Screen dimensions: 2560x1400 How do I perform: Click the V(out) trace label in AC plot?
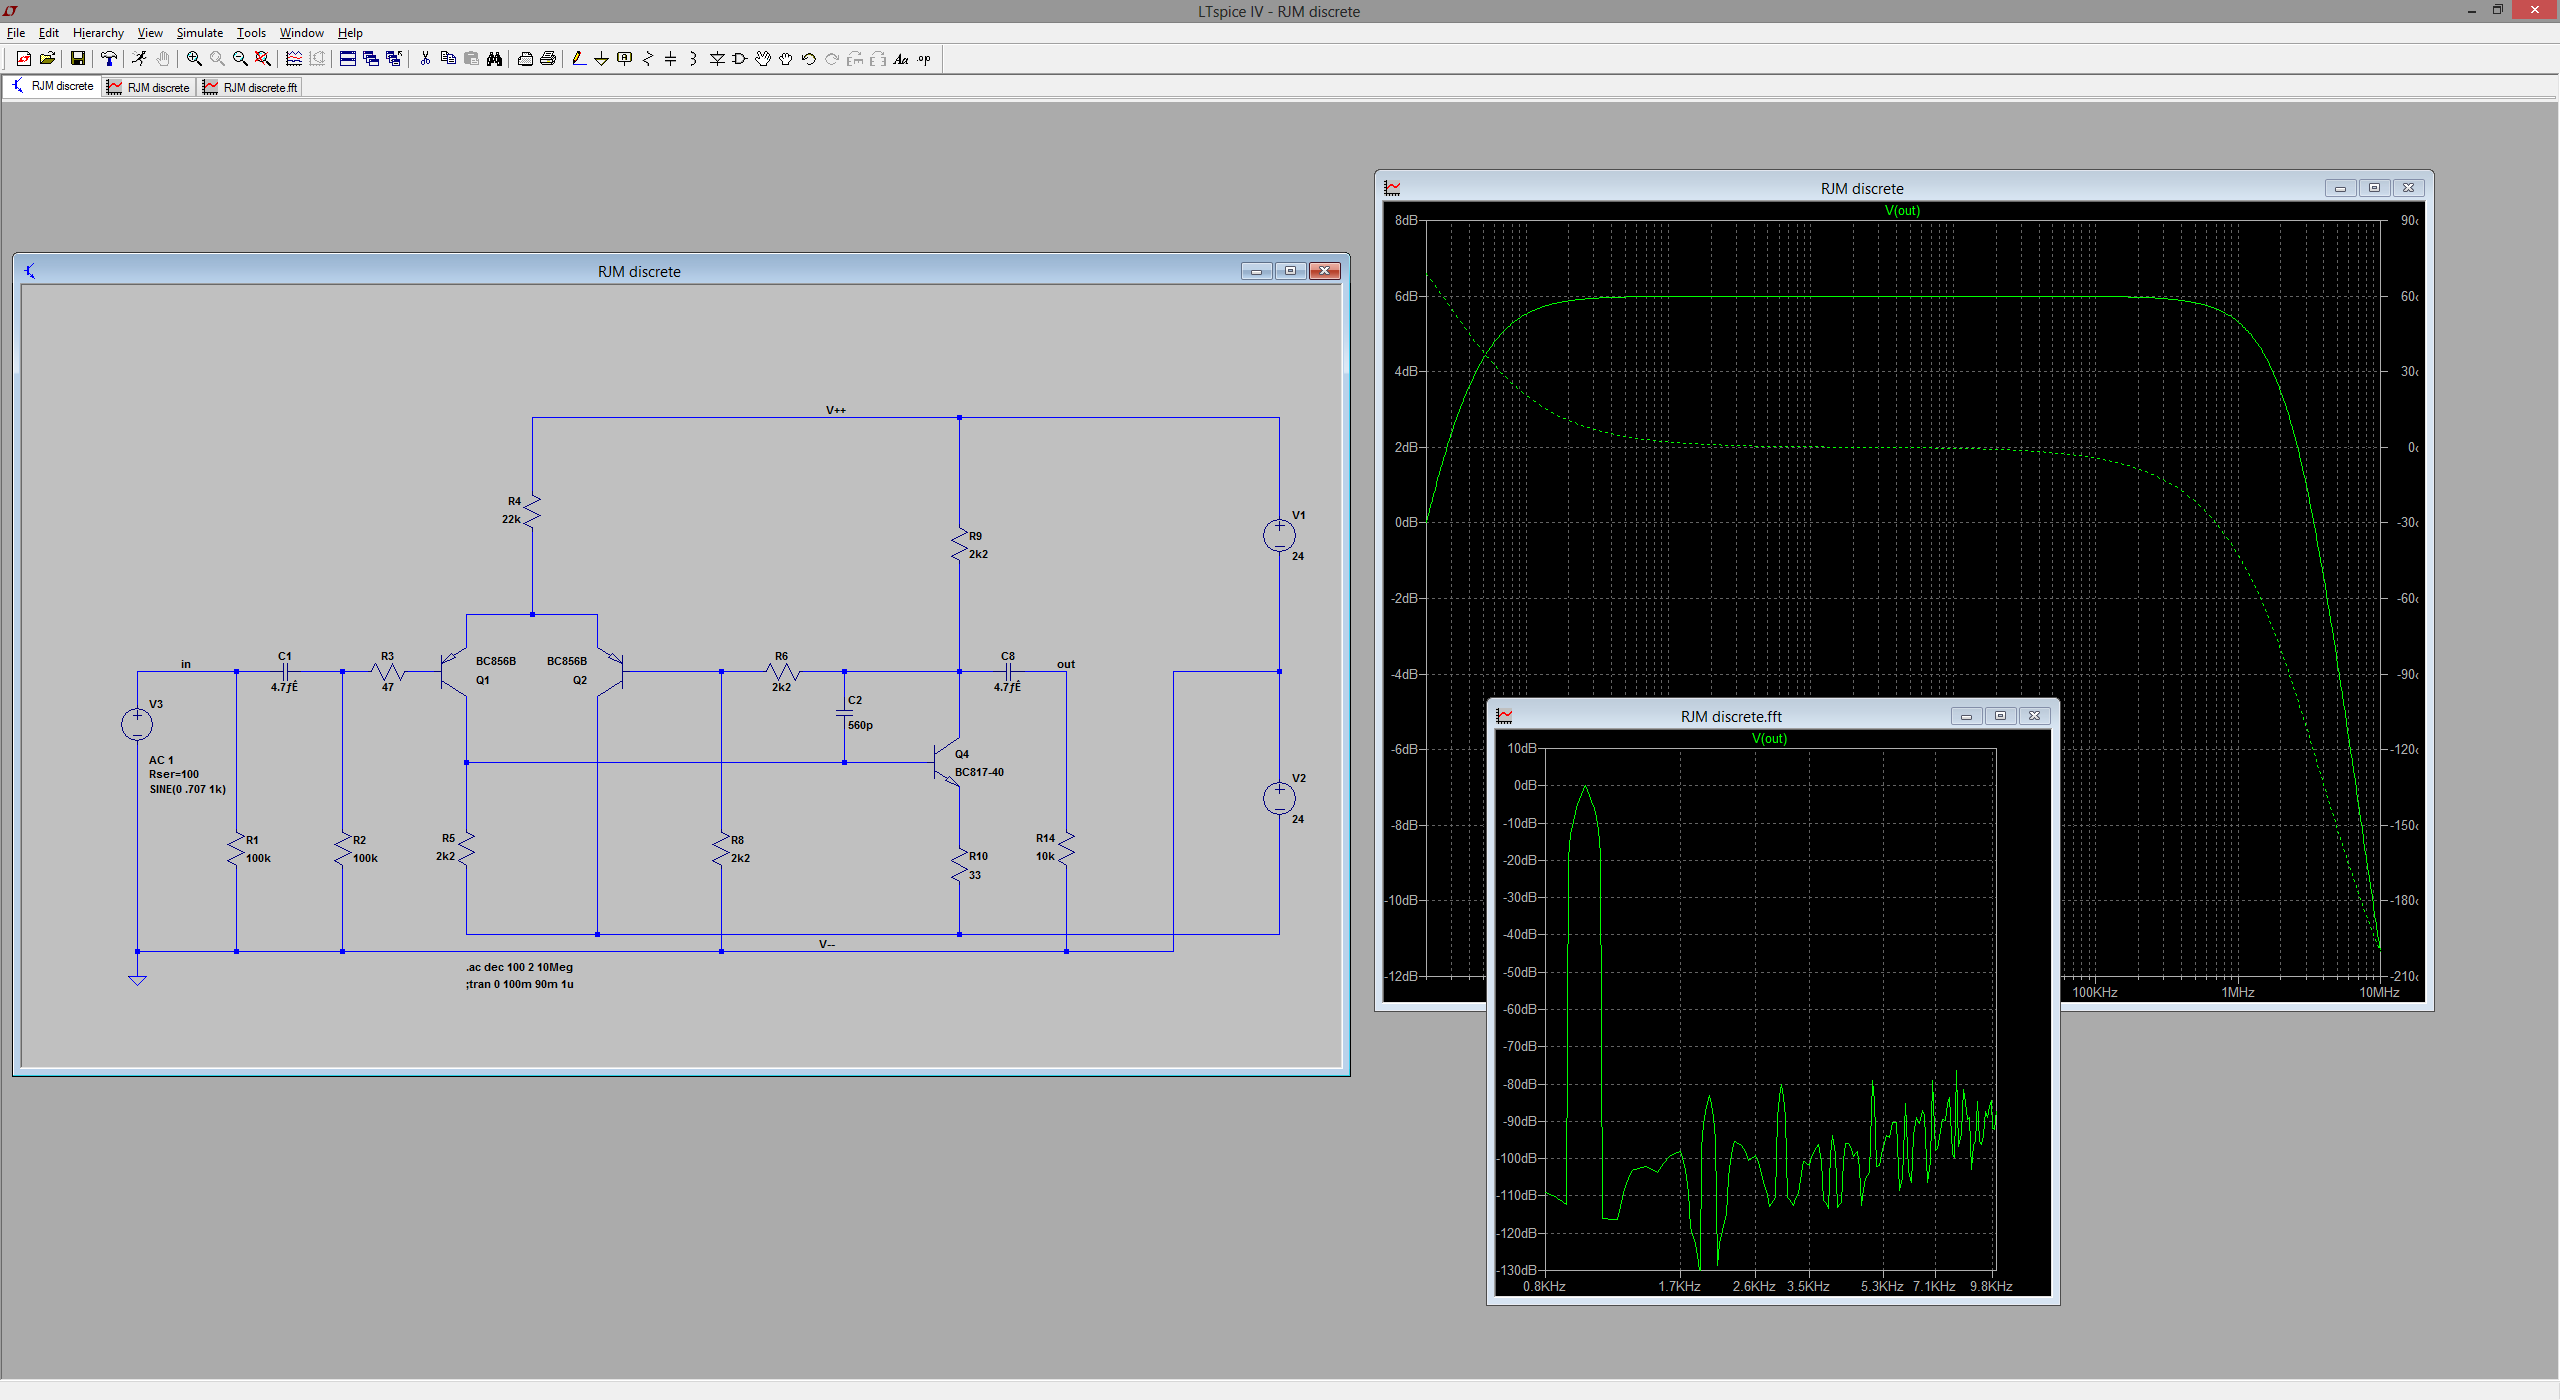click(1902, 210)
